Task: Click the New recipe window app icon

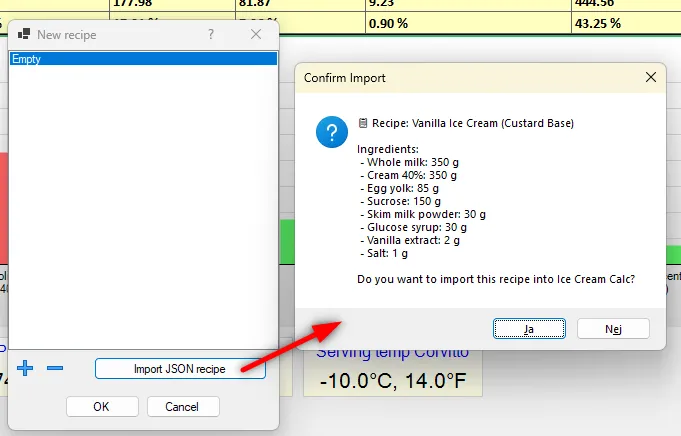Action: click(24, 34)
